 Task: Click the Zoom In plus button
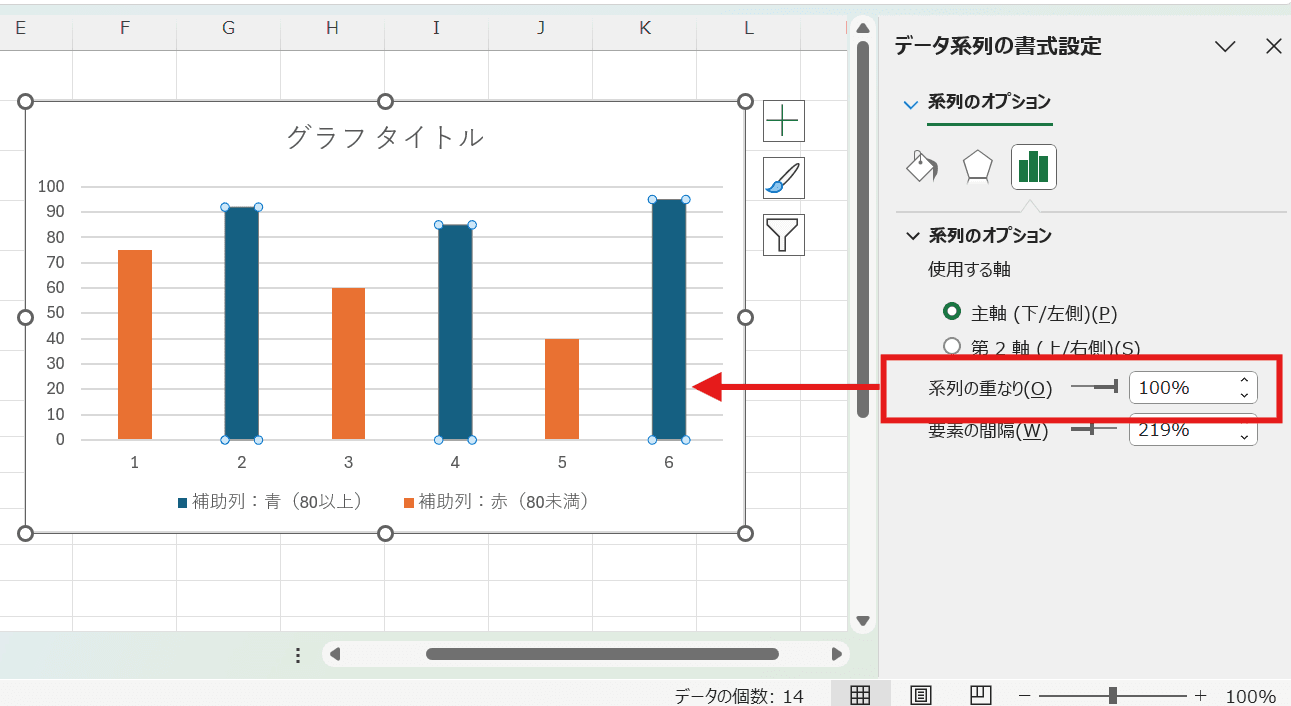pos(1199,694)
